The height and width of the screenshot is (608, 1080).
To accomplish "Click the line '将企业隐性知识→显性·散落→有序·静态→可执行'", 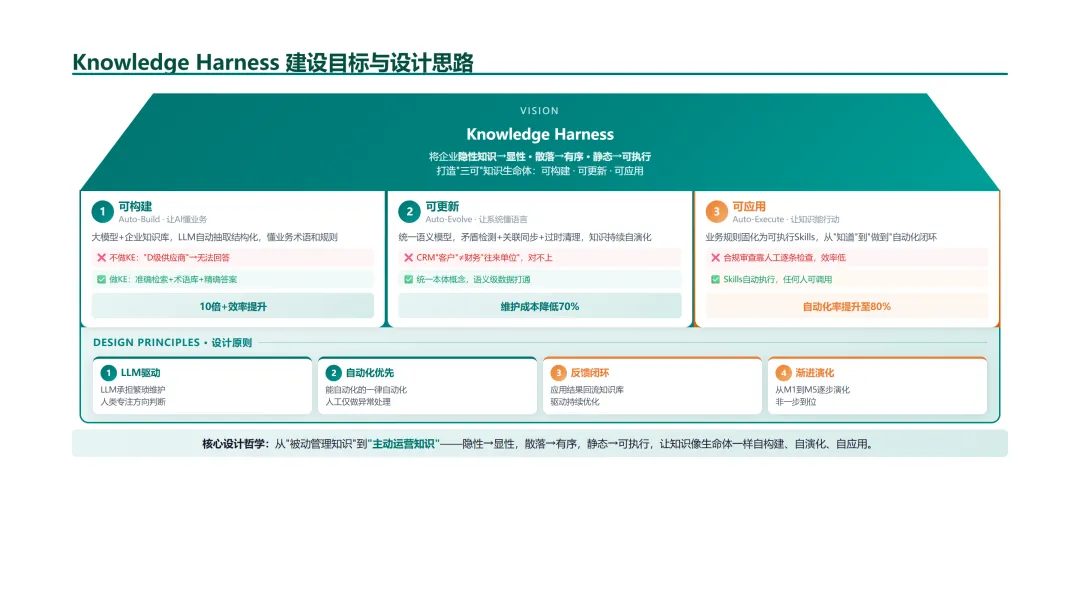I will click(540, 157).
